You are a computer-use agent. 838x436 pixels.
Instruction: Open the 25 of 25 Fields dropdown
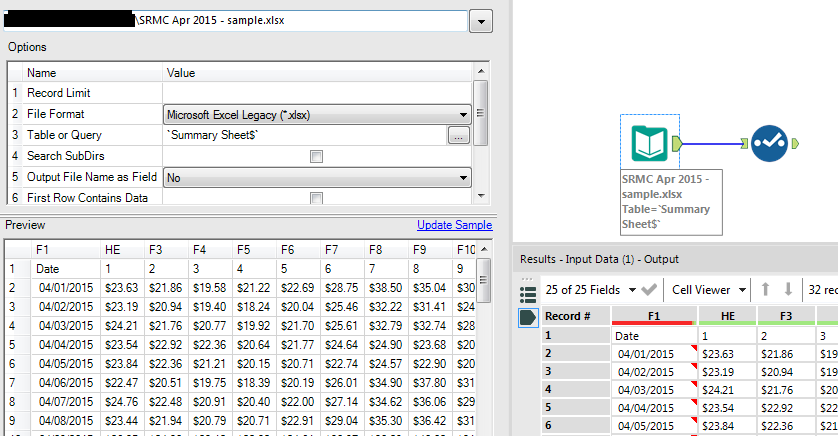[632, 290]
